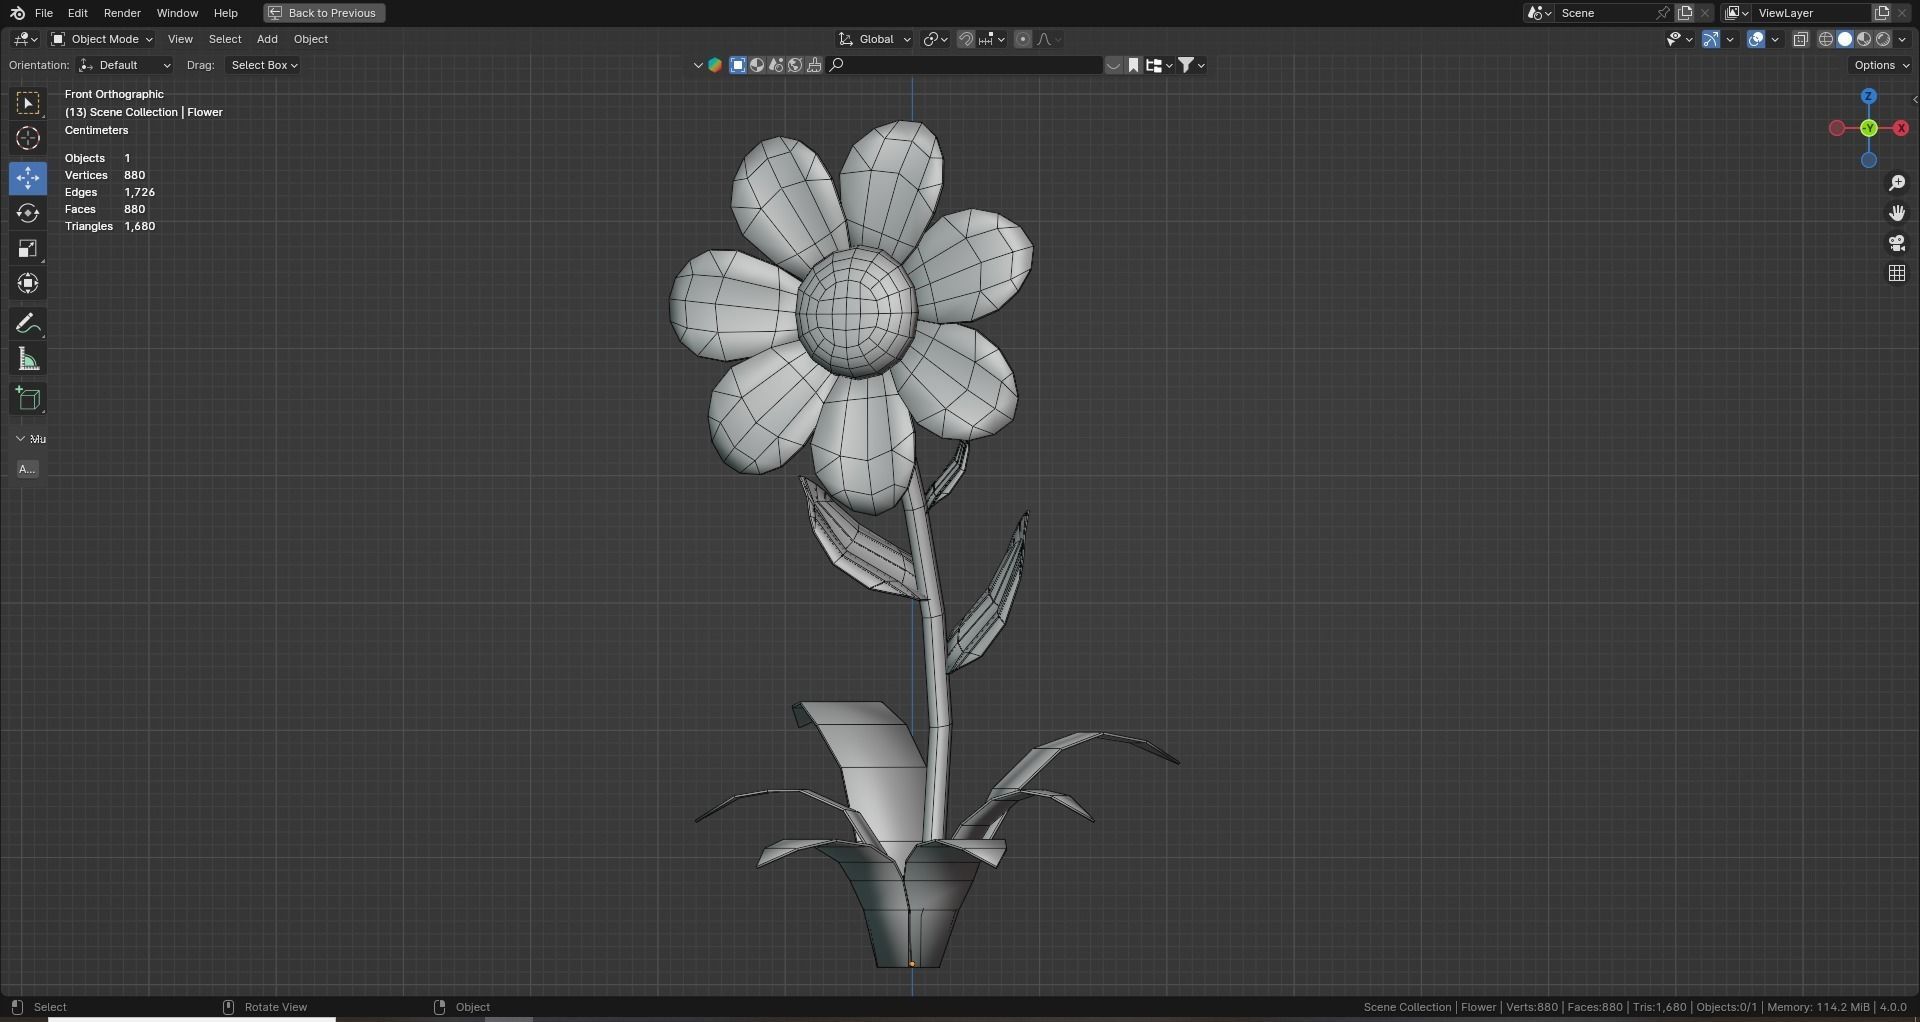The height and width of the screenshot is (1022, 1920).
Task: Click the colorful asset library icon
Action: [x=715, y=65]
